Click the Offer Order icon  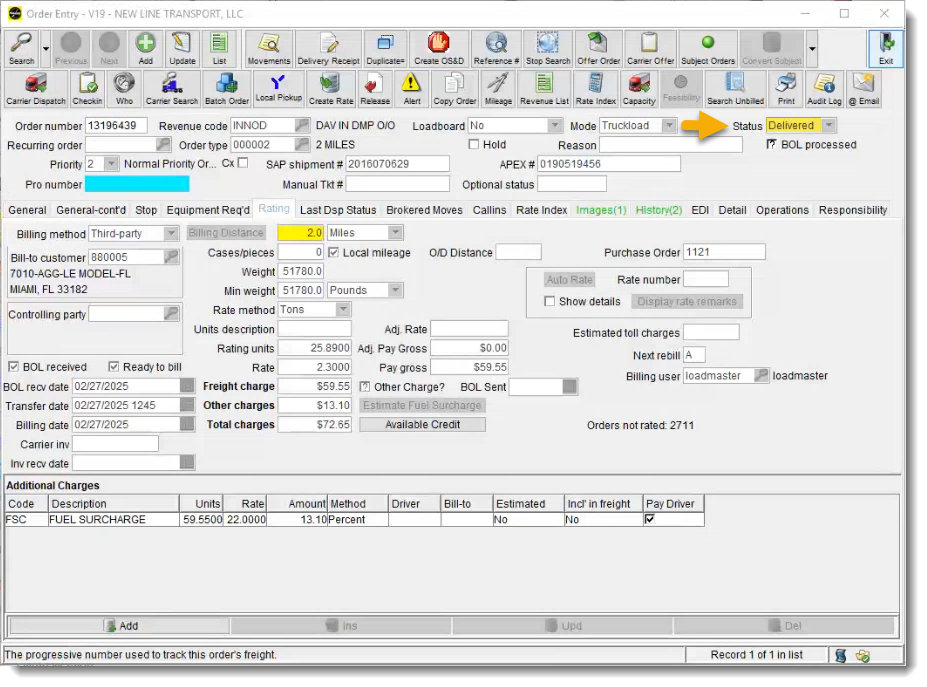point(598,48)
